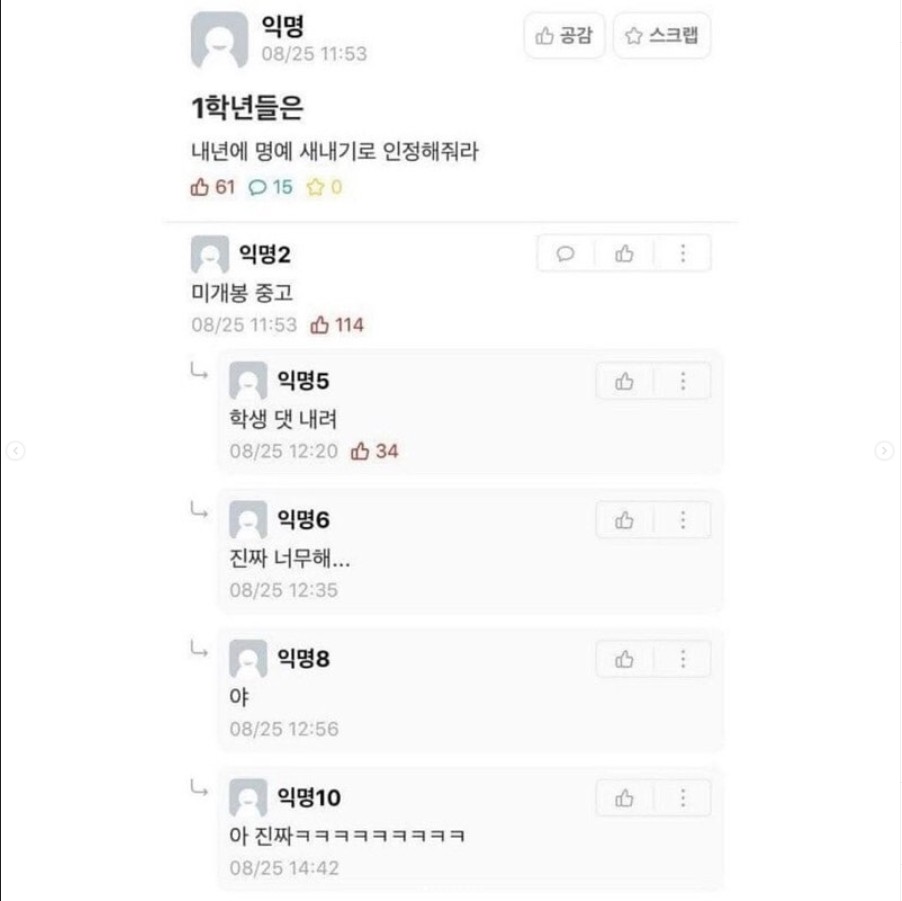The image size is (902, 901).
Task: Open more options menu on 익명2 comment
Action: (x=683, y=253)
